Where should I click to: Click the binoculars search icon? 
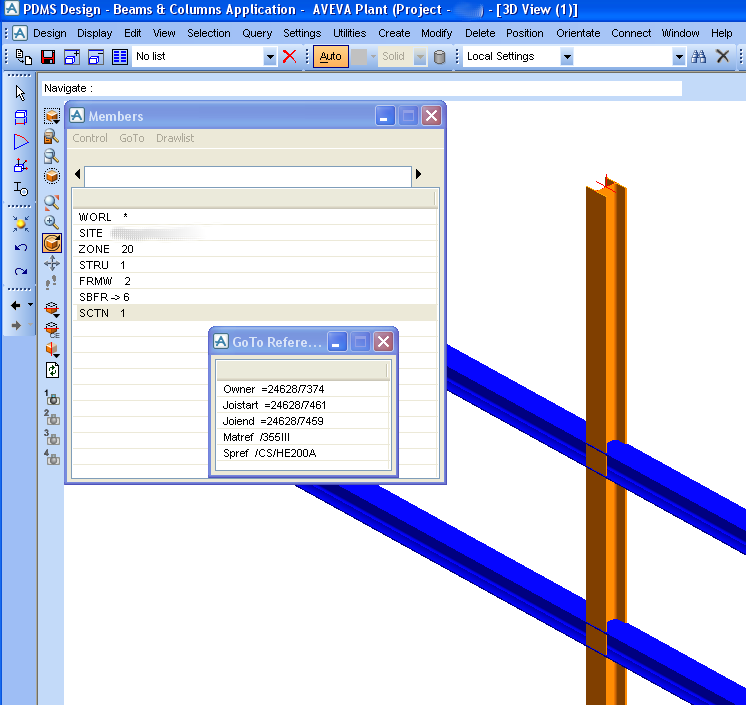(701, 57)
